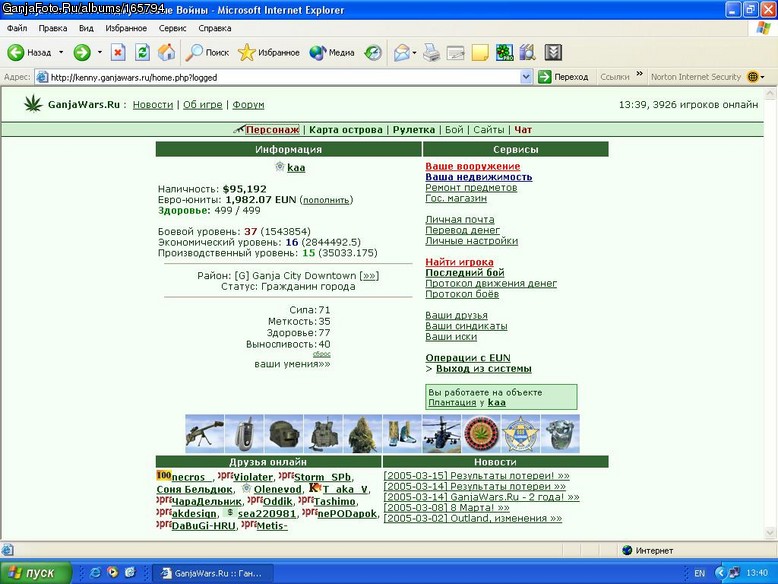Open the Правка menu
Screen dimensions: 778x584
53,28
